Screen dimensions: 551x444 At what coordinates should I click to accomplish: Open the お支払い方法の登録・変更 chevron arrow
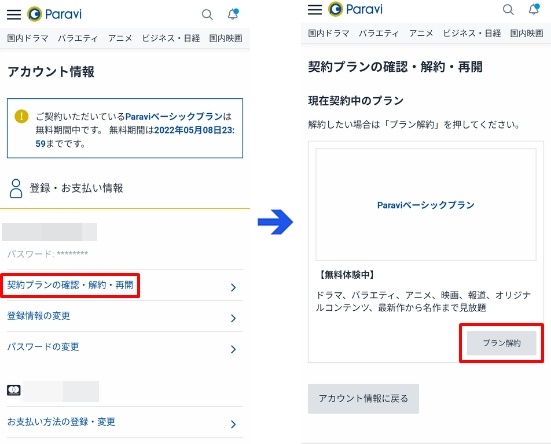[x=233, y=424]
